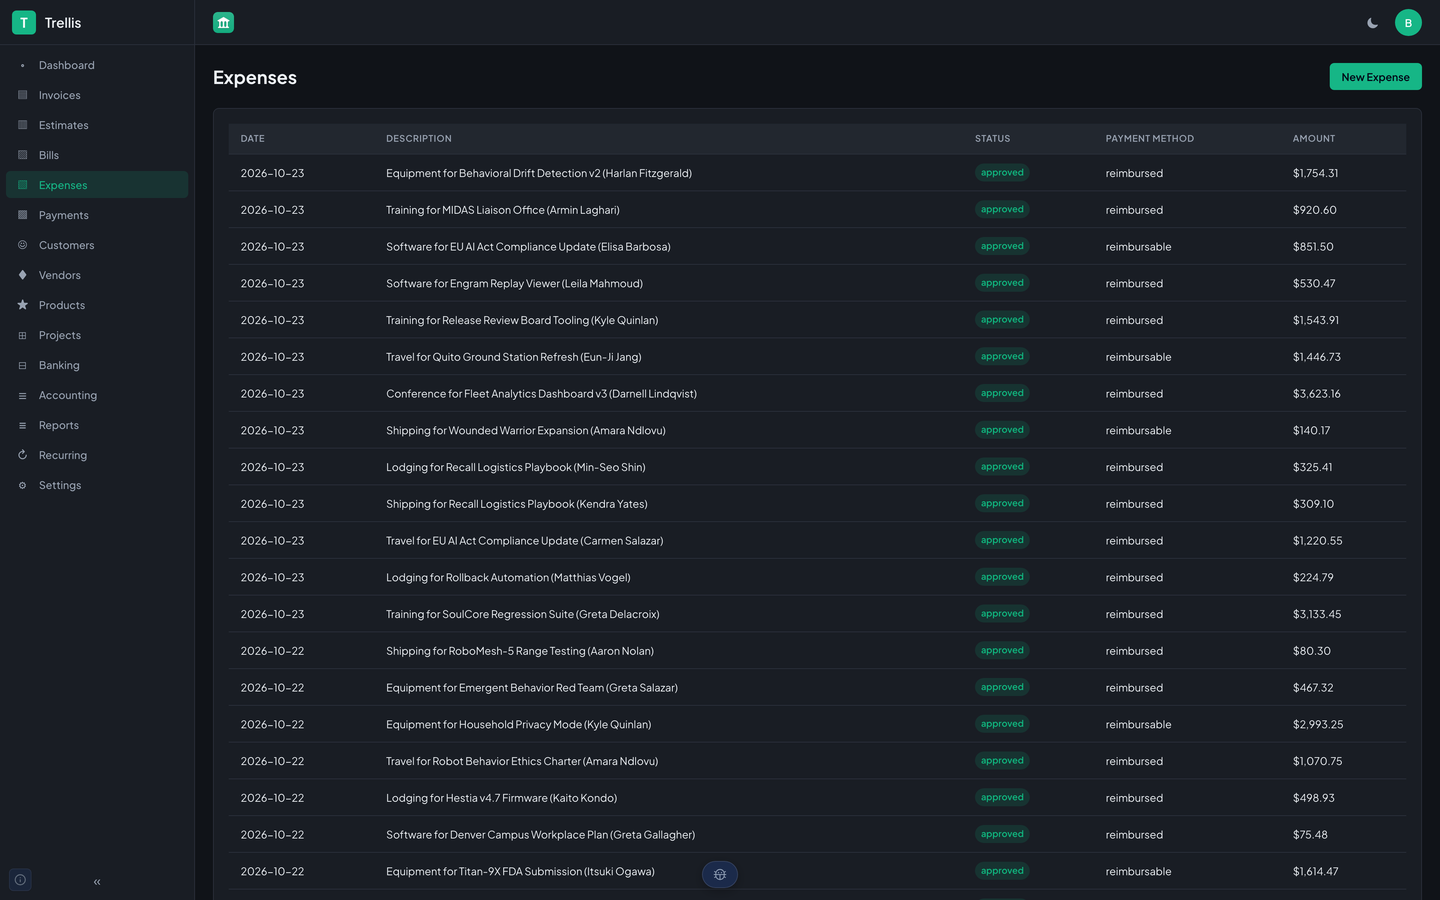The image size is (1440, 900).
Task: Click the info icon at sidebar bottom
Action: click(20, 880)
